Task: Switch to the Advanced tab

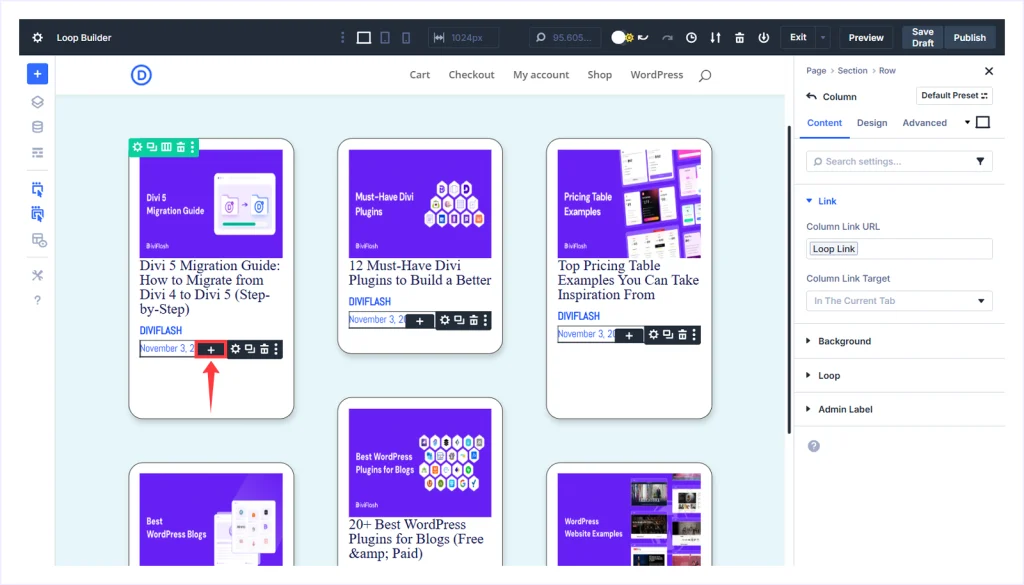Action: [x=924, y=123]
